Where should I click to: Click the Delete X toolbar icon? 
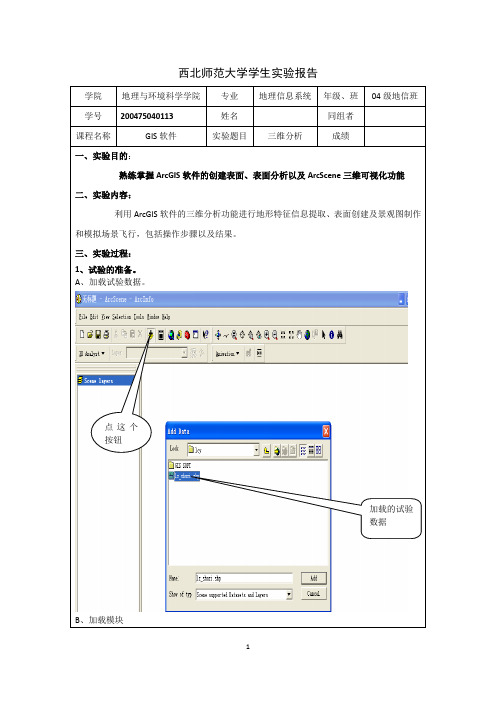(140, 334)
